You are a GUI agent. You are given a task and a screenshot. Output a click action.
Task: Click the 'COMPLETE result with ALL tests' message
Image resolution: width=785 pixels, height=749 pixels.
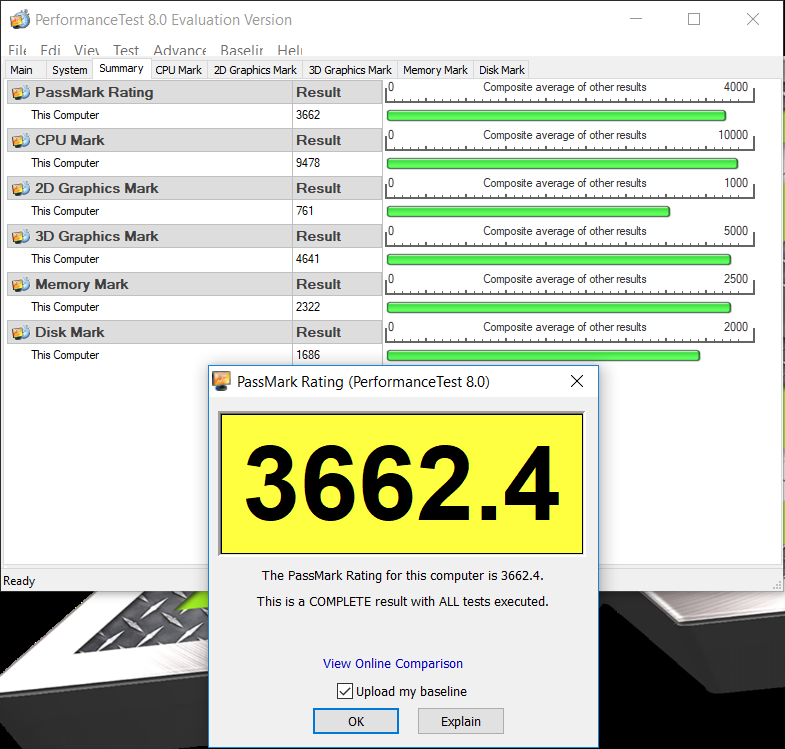(403, 602)
